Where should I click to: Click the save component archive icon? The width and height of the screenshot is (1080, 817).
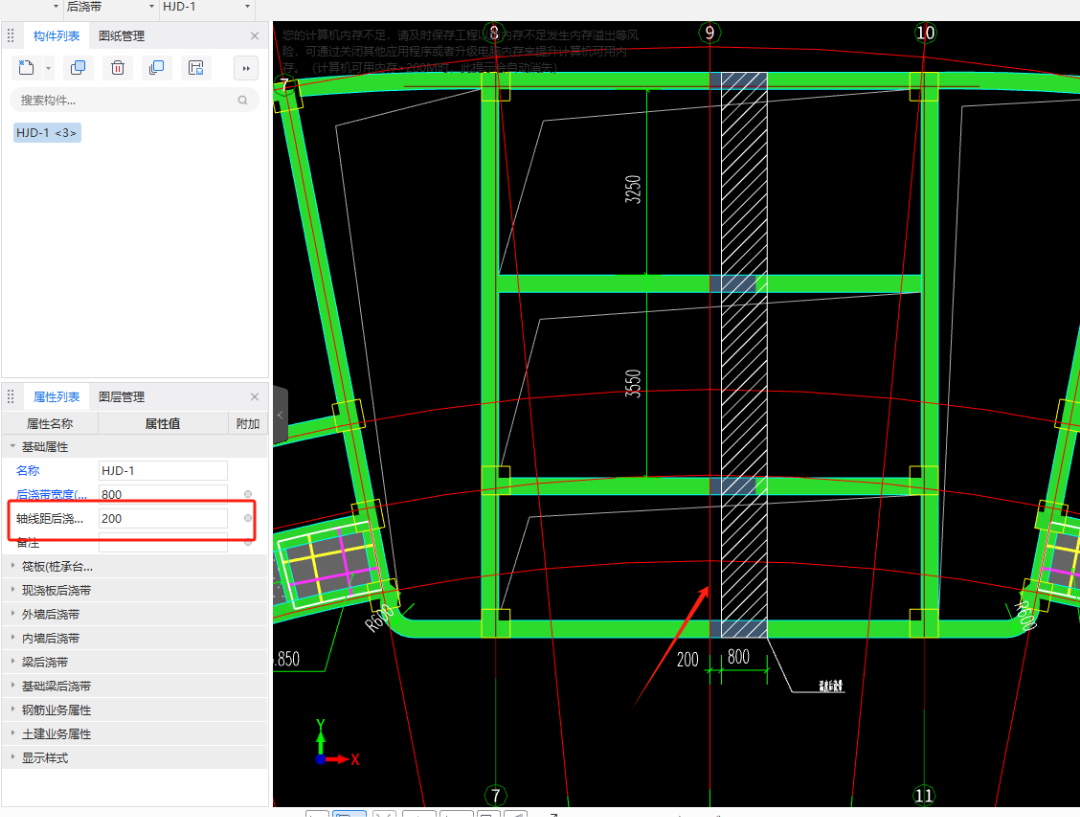(x=196, y=68)
